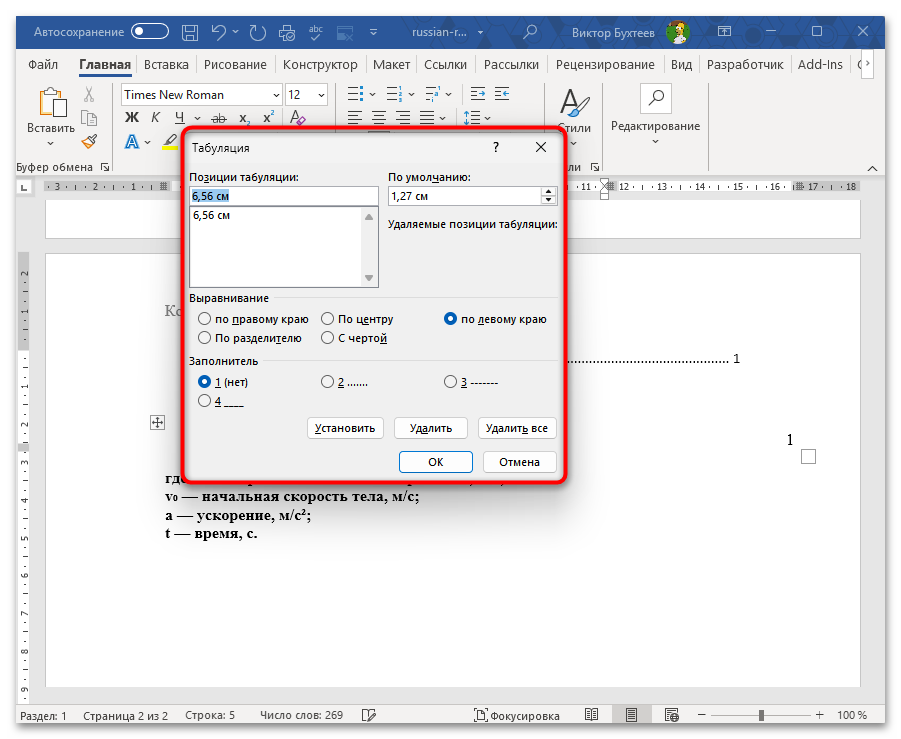Activate the Format Painter brush
The height and width of the screenshot is (739, 901).
[x=89, y=141]
